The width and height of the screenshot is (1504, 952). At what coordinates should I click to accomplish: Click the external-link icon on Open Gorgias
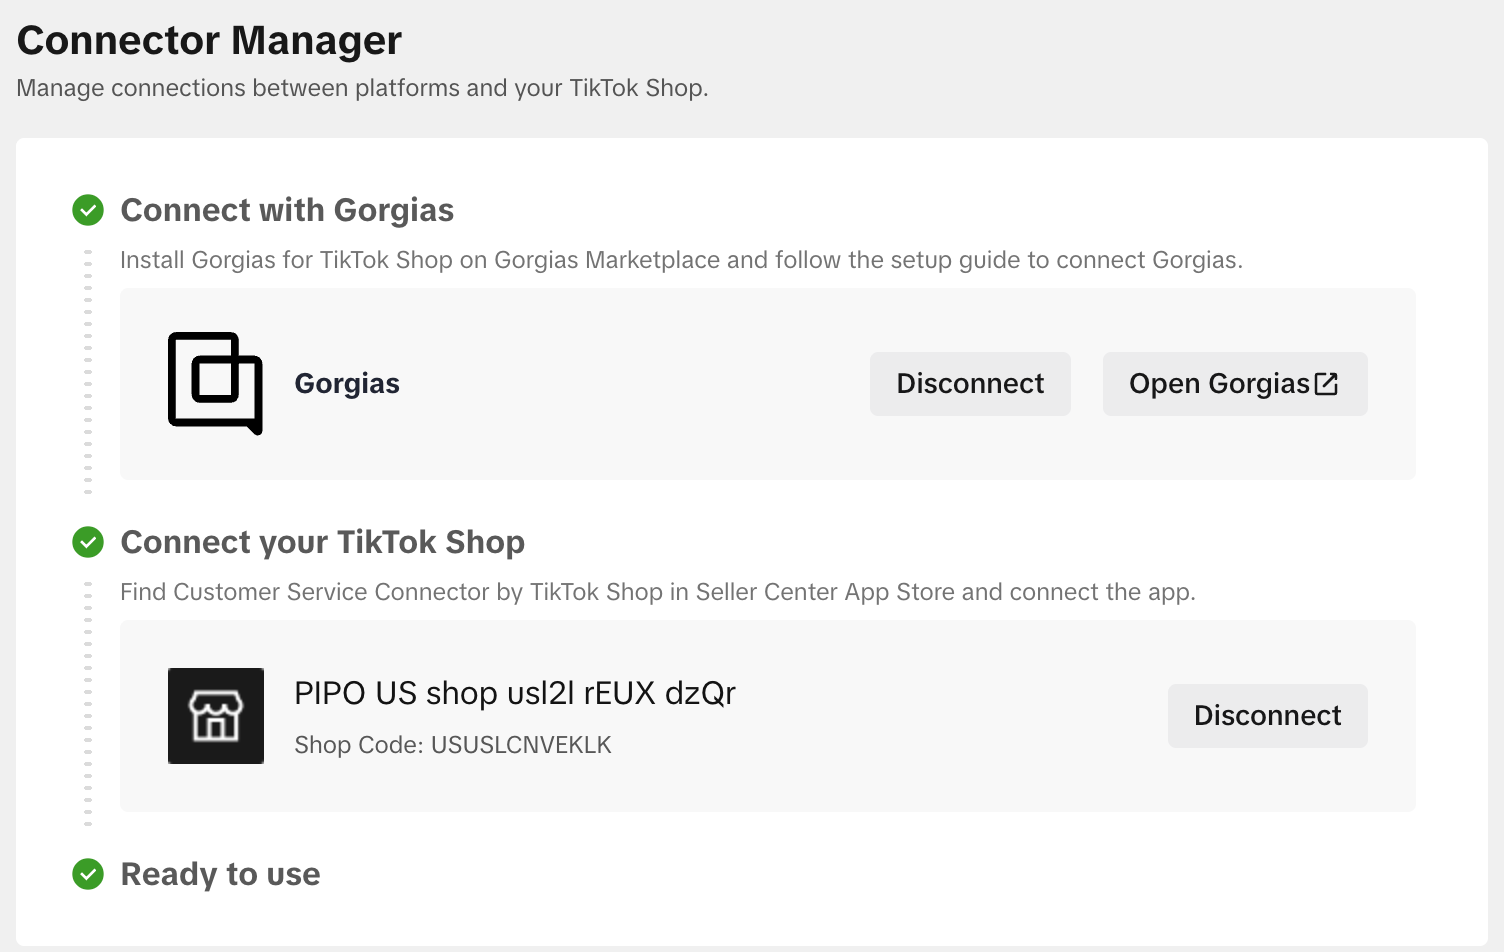(x=1326, y=384)
